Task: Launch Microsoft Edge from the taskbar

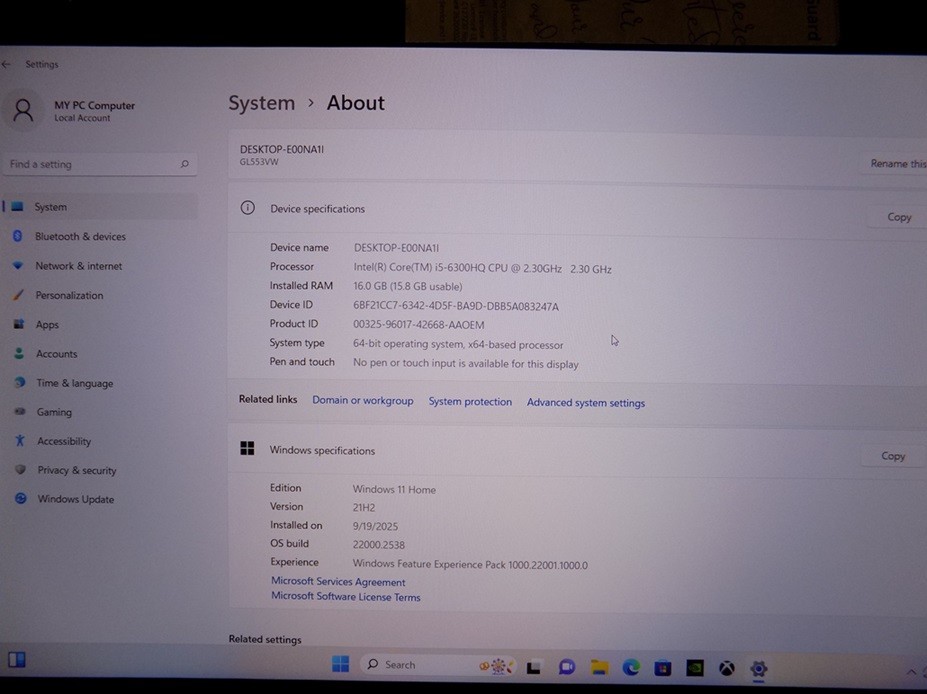Action: [631, 668]
